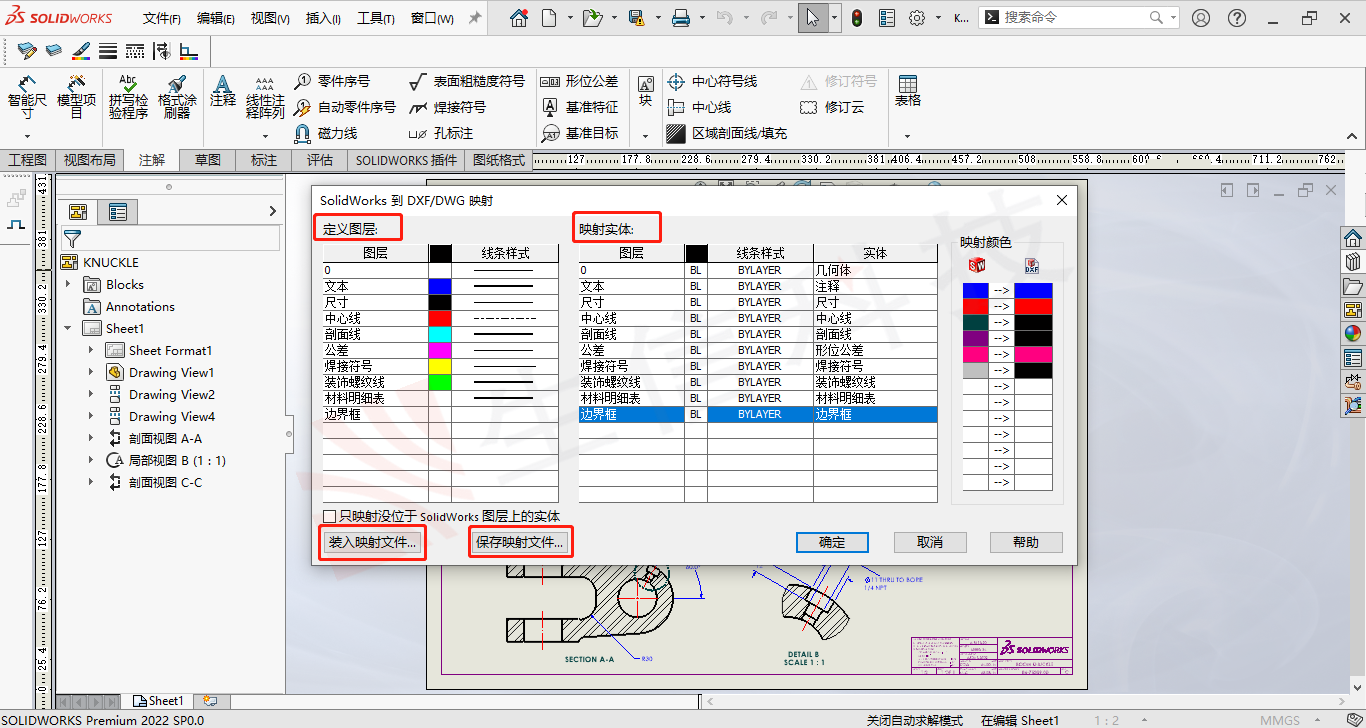Switch to the 草图 tab
Image resolution: width=1366 pixels, height=728 pixels.
pyautogui.click(x=208, y=160)
